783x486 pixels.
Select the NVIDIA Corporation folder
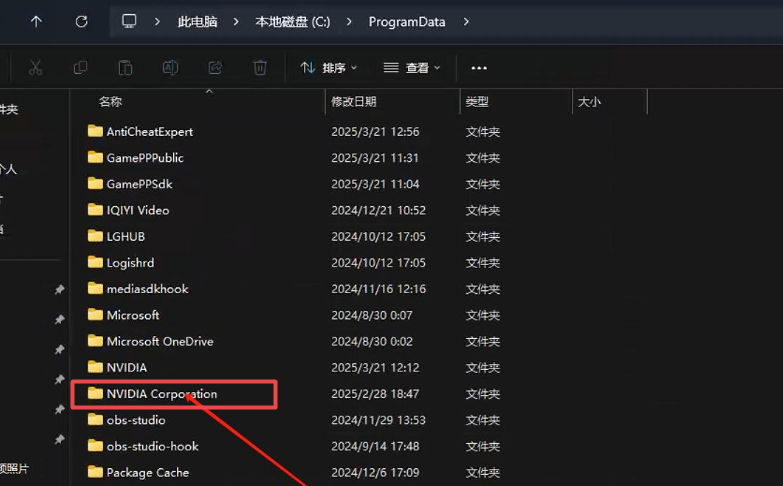pyautogui.click(x=161, y=394)
